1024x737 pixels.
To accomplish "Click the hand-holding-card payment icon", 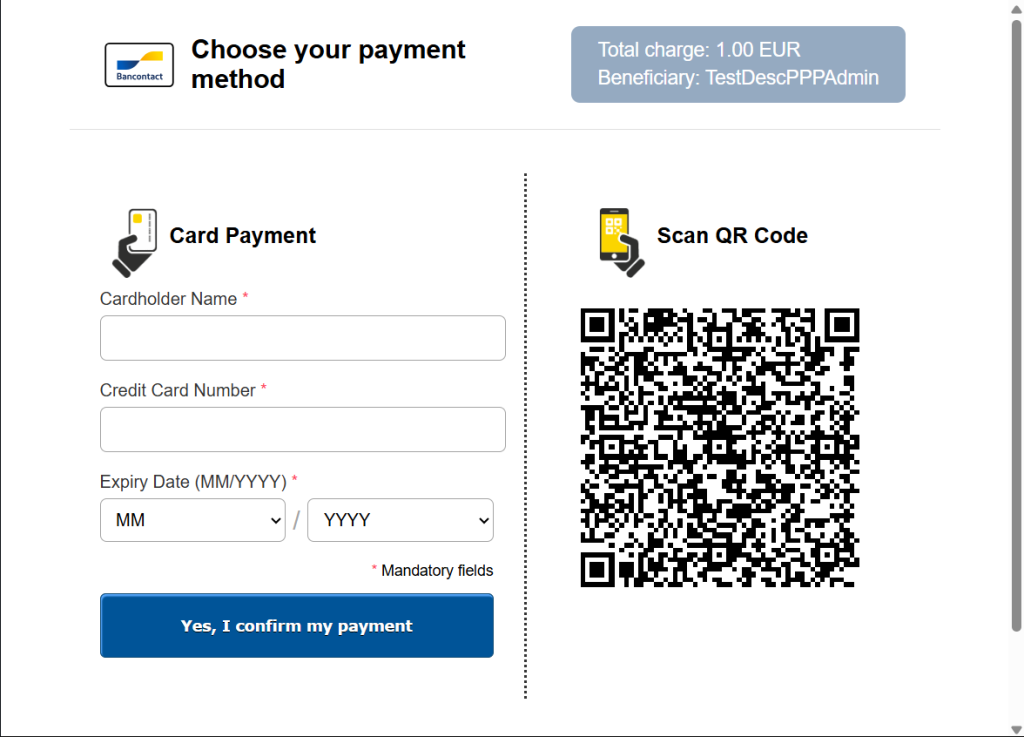I will 134,242.
